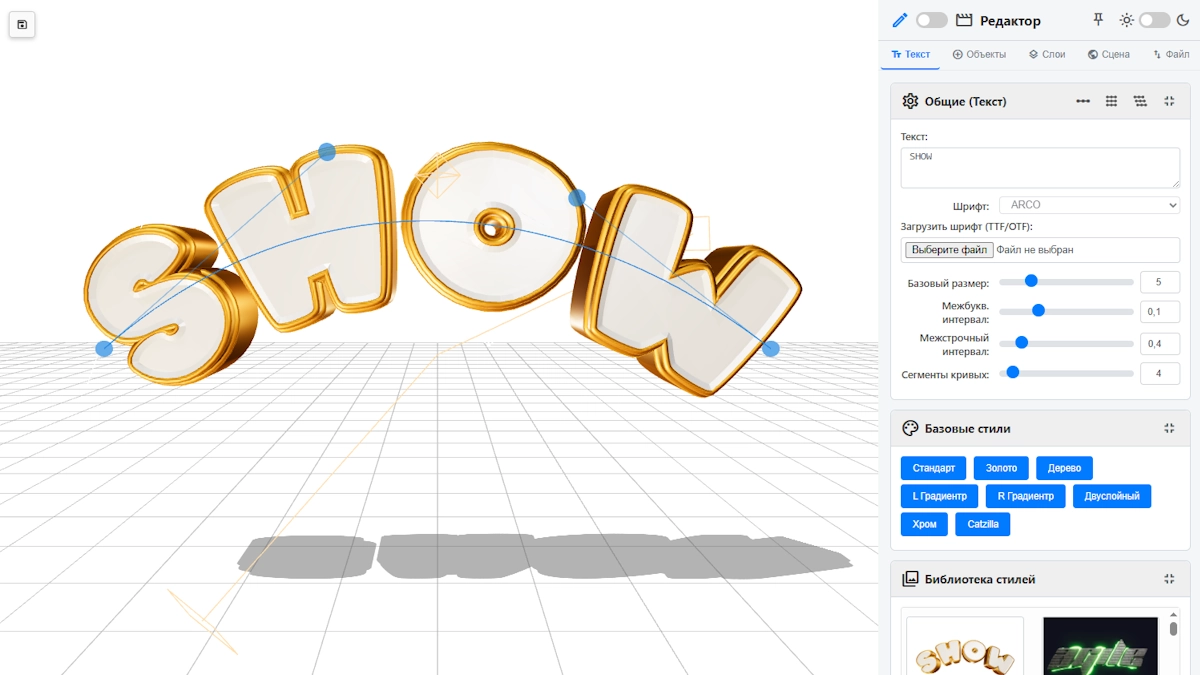The image size is (1200, 675).
Task: Apply the Дерево style
Action: (1064, 468)
